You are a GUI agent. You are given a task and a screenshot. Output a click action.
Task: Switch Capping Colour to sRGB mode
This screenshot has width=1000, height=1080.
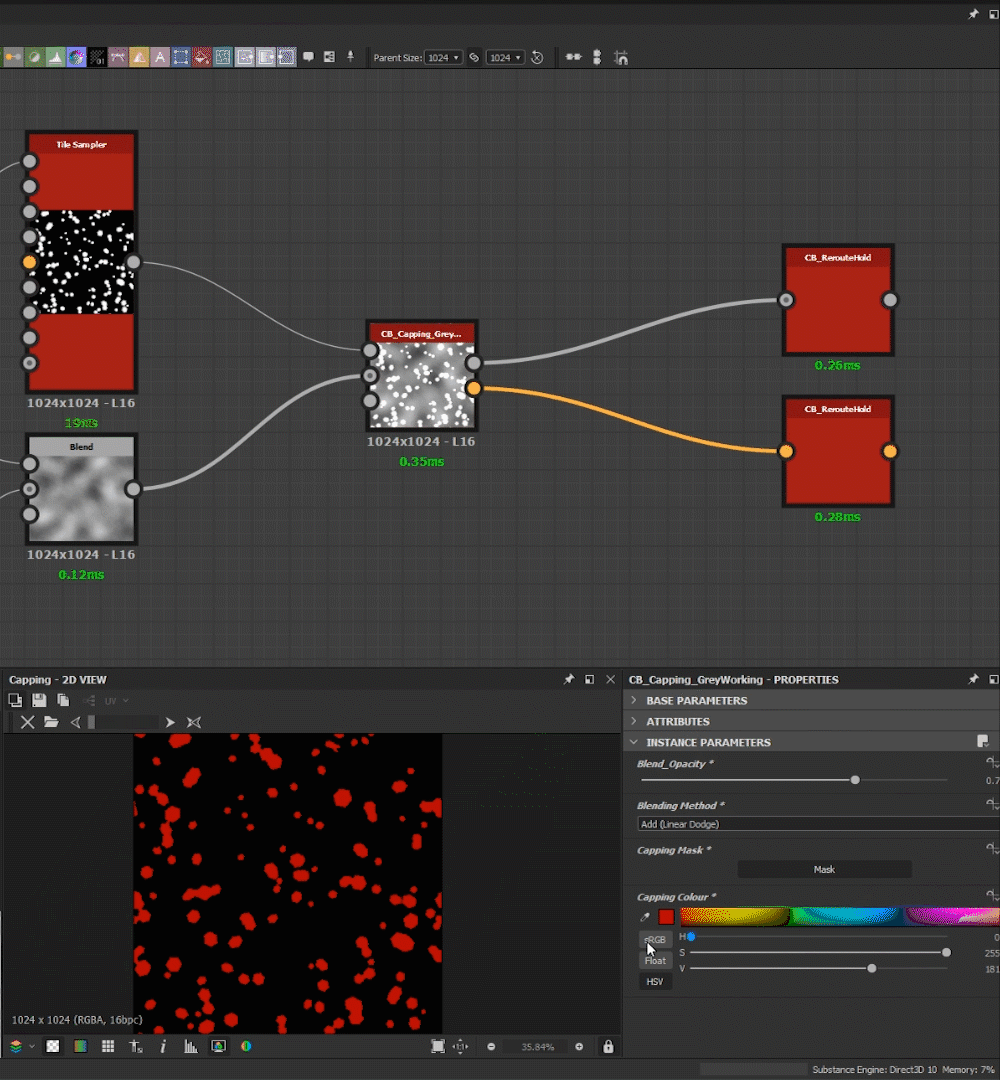(655, 939)
